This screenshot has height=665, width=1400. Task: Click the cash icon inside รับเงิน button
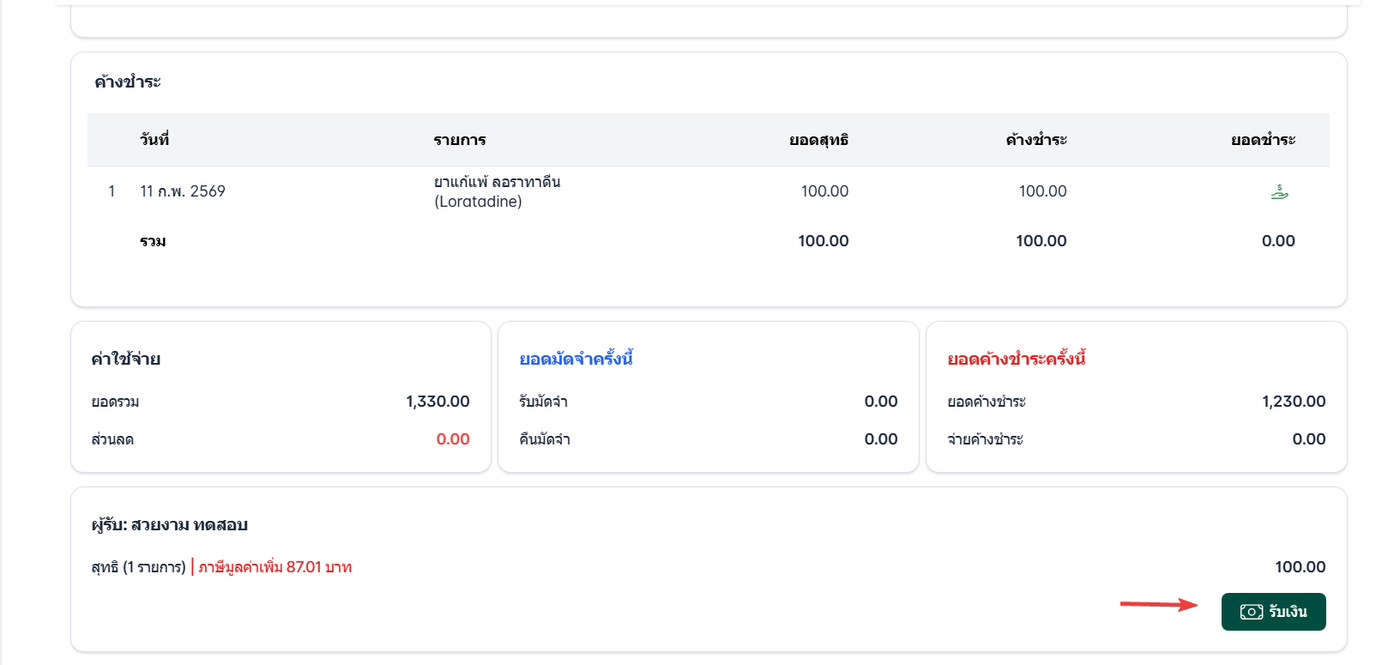[1251, 612]
